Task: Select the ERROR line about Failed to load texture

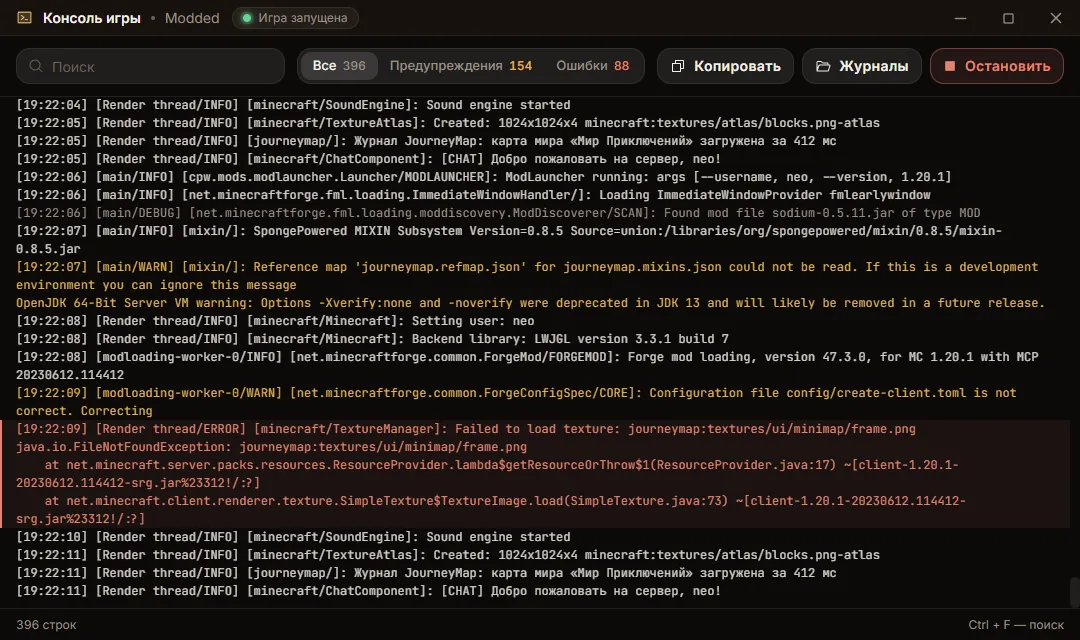Action: coord(466,429)
